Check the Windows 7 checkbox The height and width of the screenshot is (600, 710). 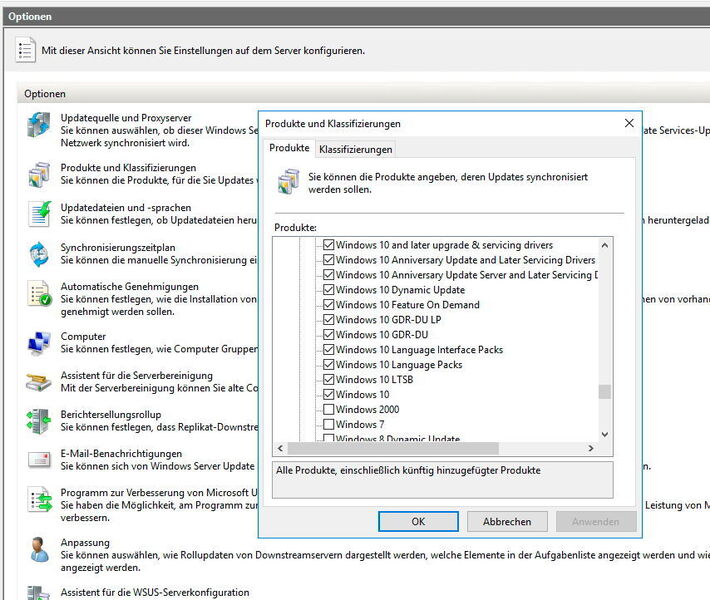point(329,424)
